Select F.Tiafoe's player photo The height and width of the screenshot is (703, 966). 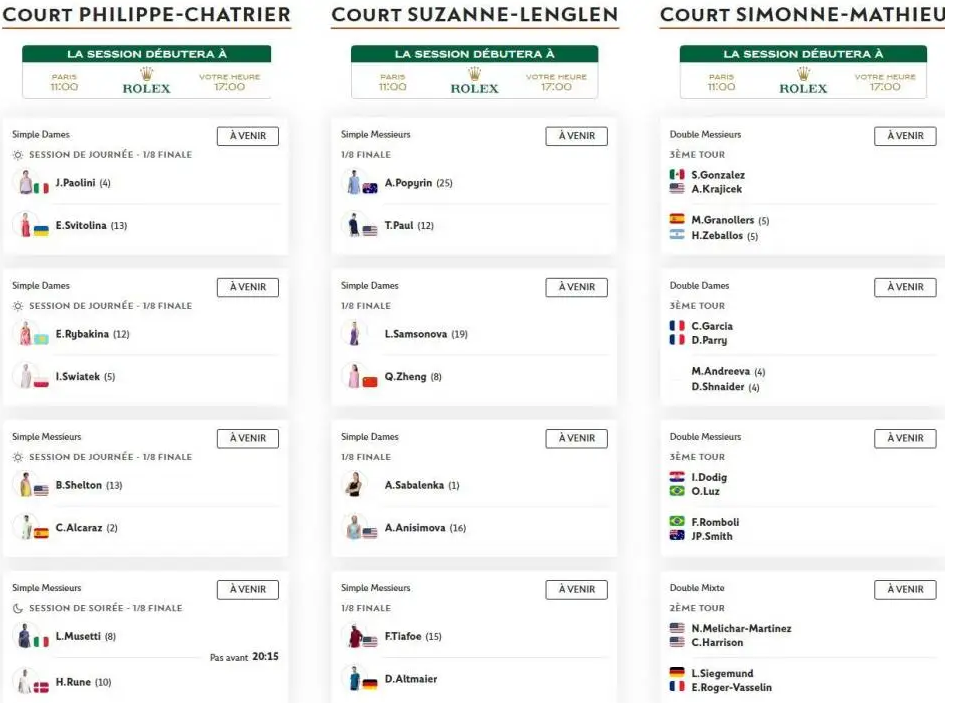[355, 636]
